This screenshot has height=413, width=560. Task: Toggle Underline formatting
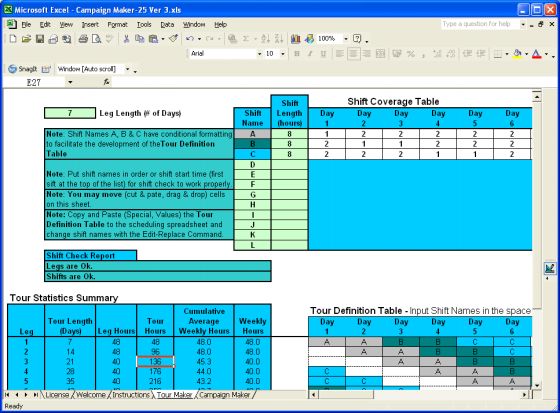coord(323,54)
